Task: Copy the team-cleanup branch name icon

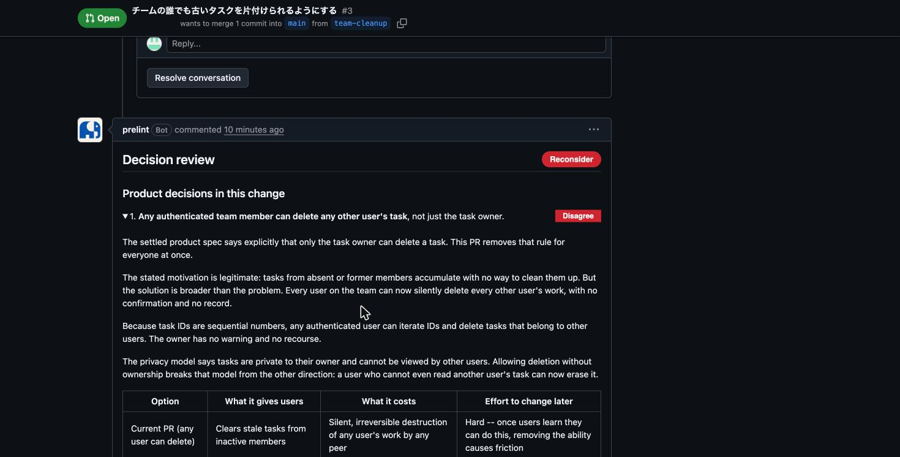Action: pyautogui.click(x=402, y=24)
